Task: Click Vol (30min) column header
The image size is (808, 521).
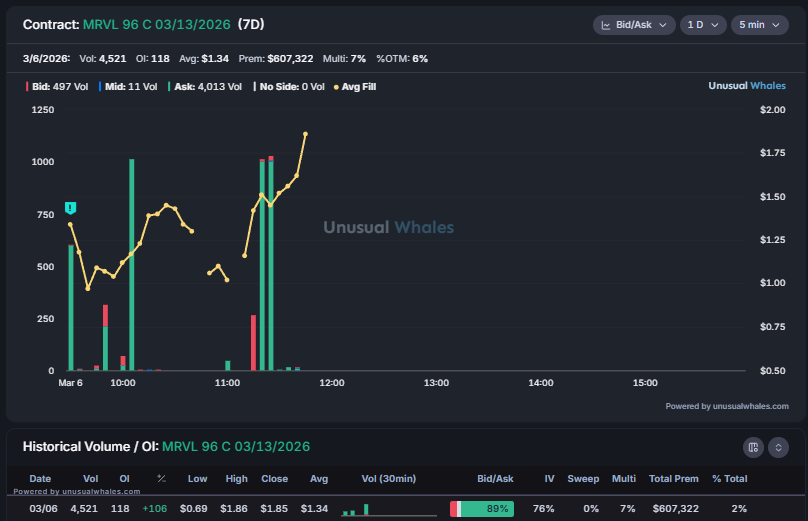Action: point(389,478)
